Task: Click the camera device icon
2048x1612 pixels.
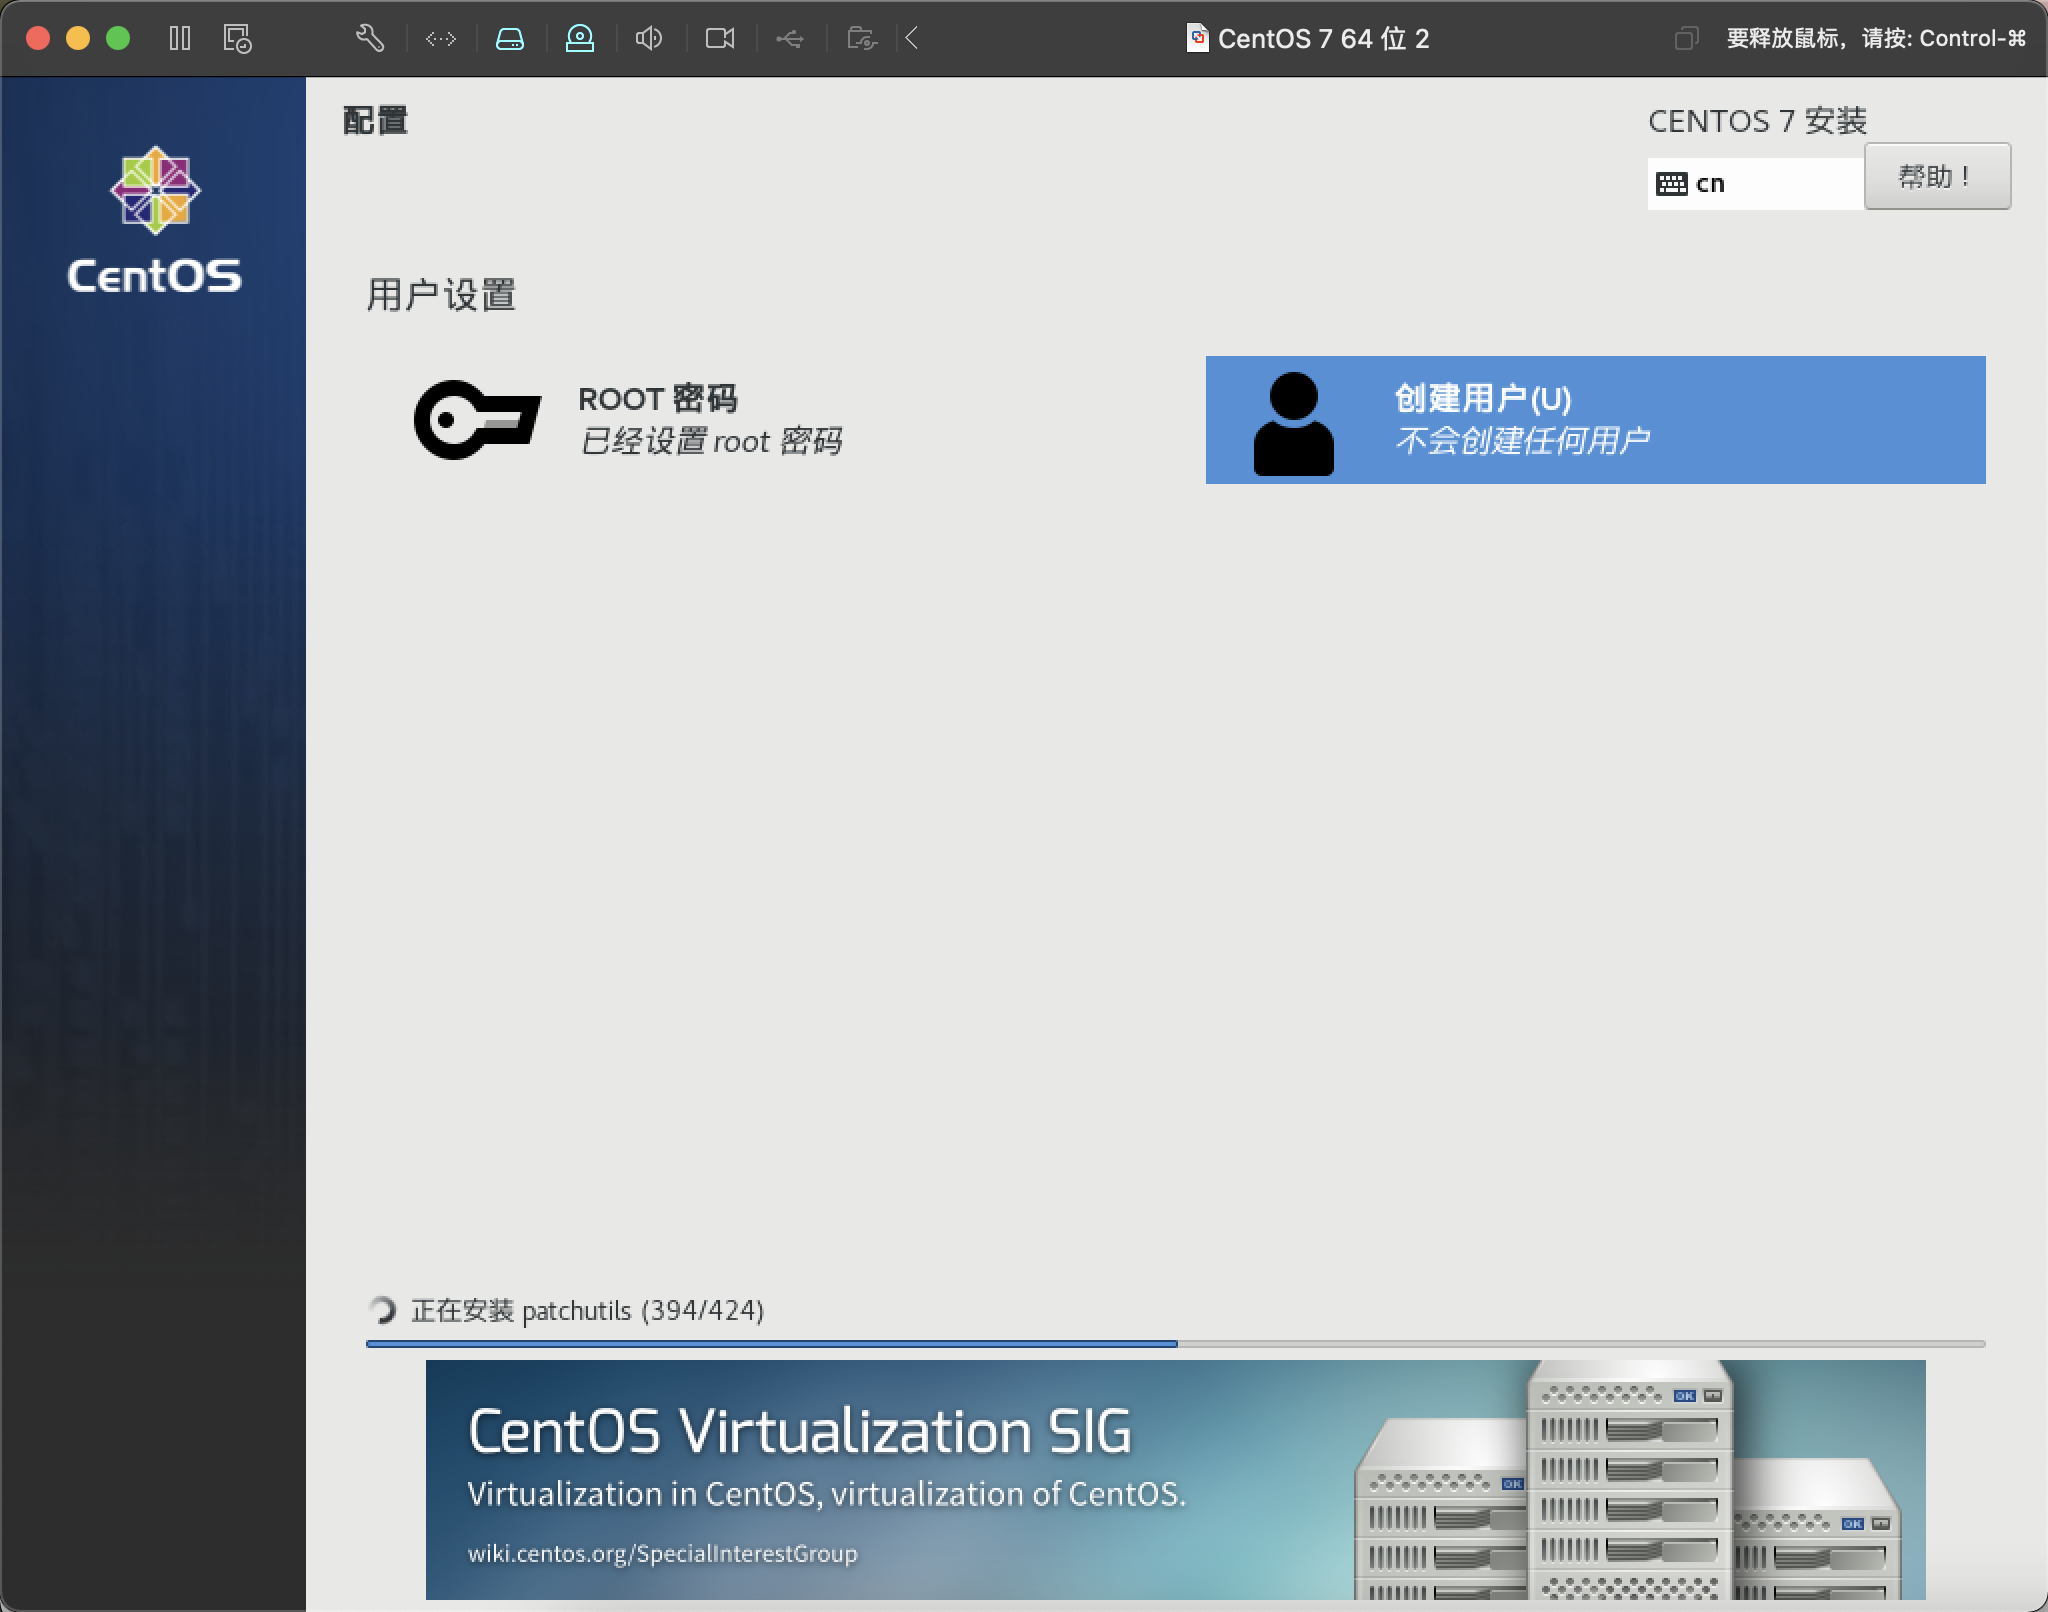Action: (x=720, y=39)
